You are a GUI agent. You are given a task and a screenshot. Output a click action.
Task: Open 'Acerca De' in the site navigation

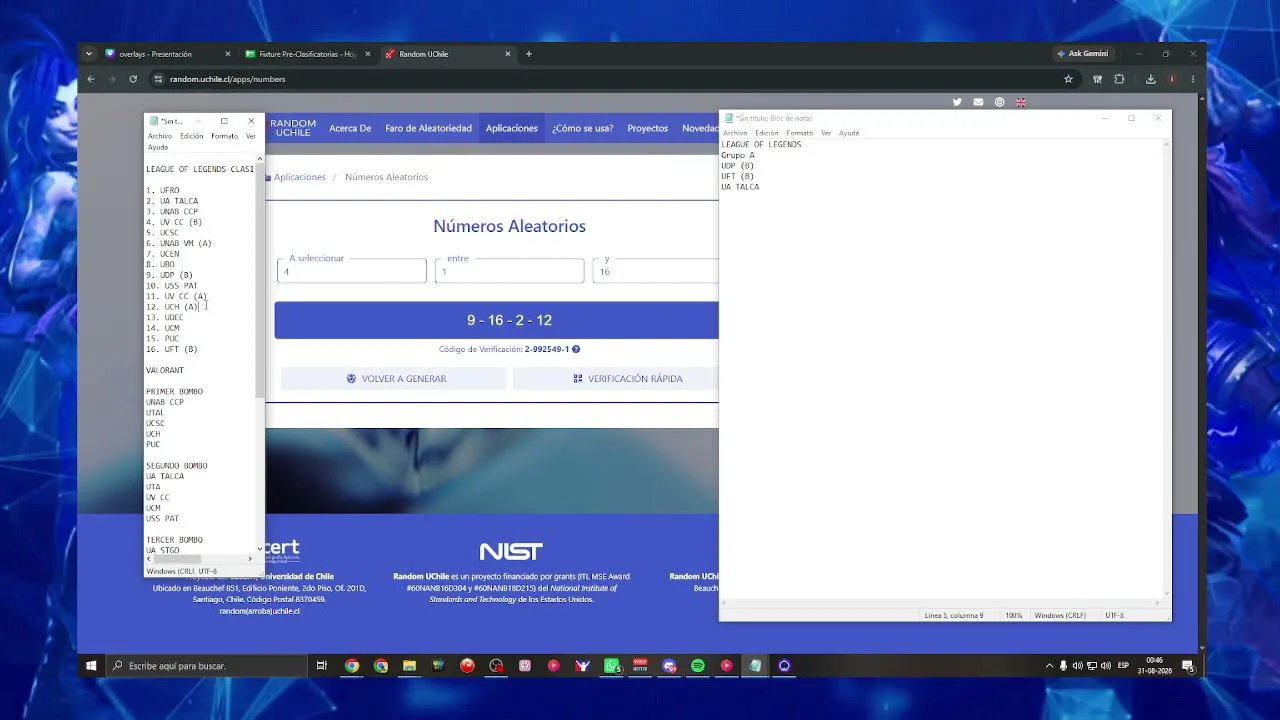coord(350,128)
